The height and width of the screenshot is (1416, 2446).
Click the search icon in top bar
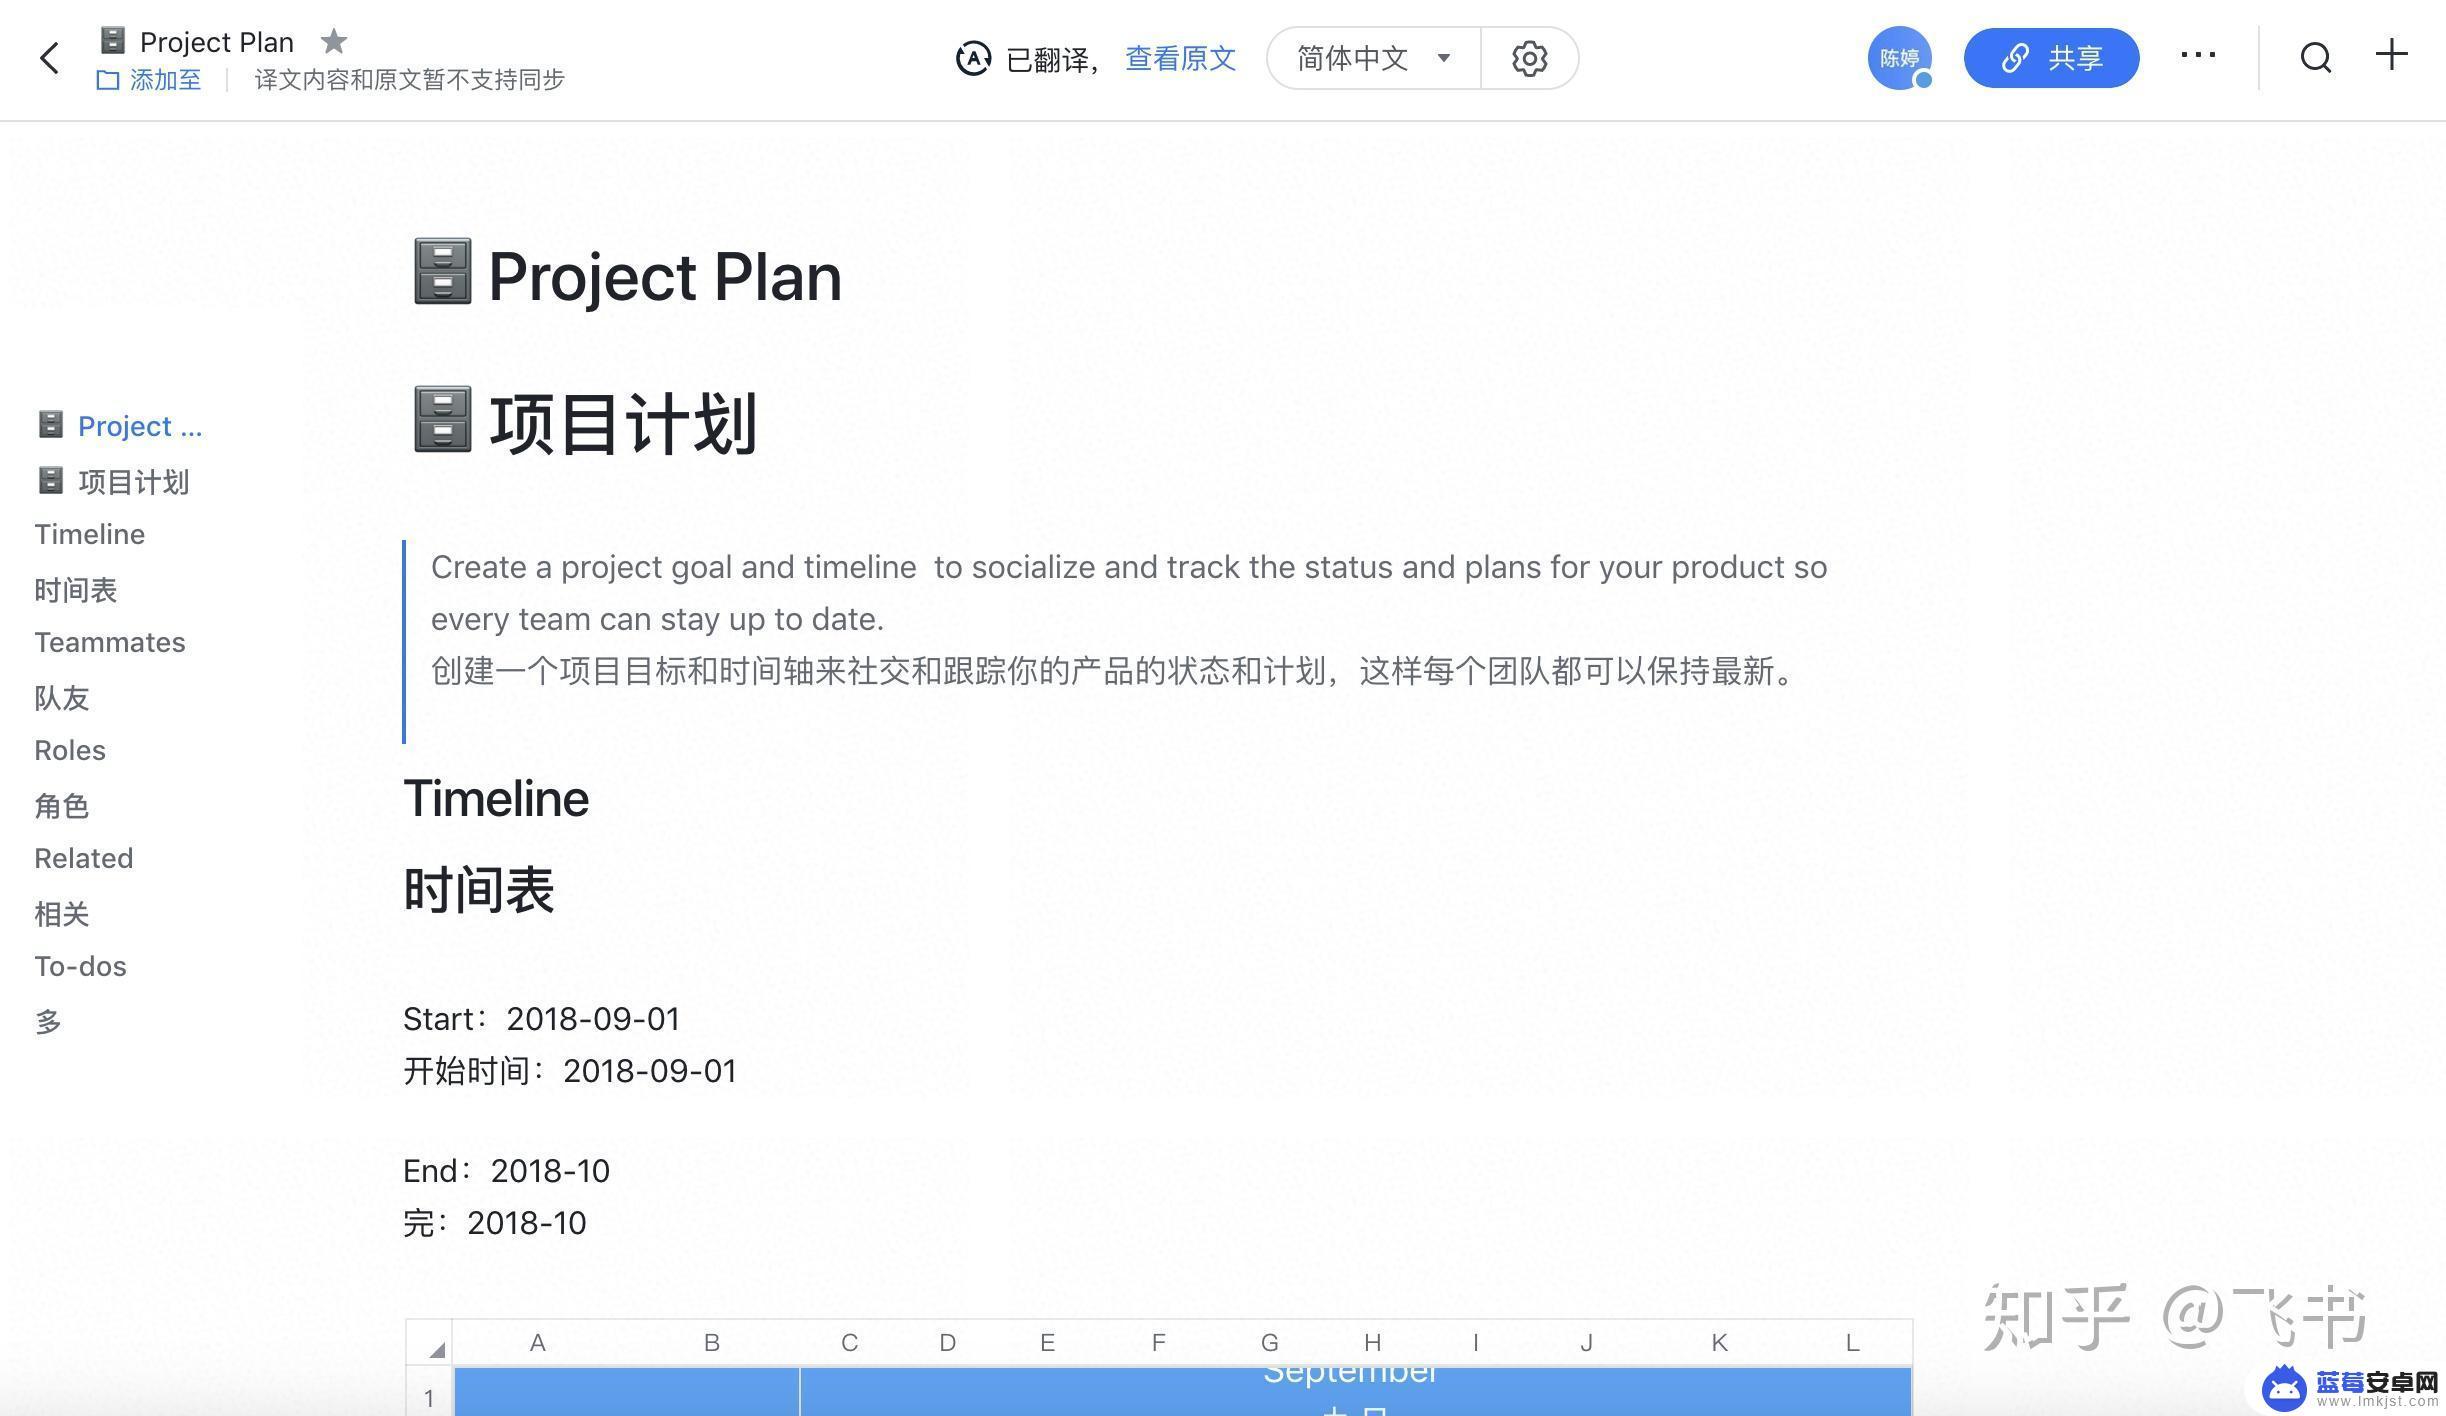pos(2318,57)
